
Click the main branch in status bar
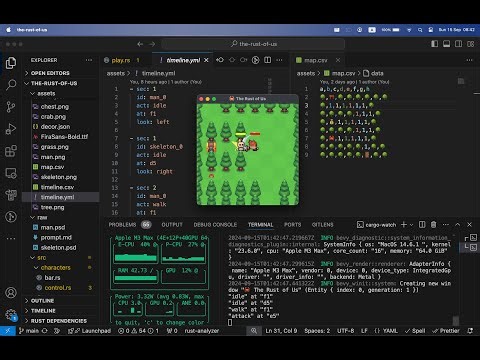(29, 331)
